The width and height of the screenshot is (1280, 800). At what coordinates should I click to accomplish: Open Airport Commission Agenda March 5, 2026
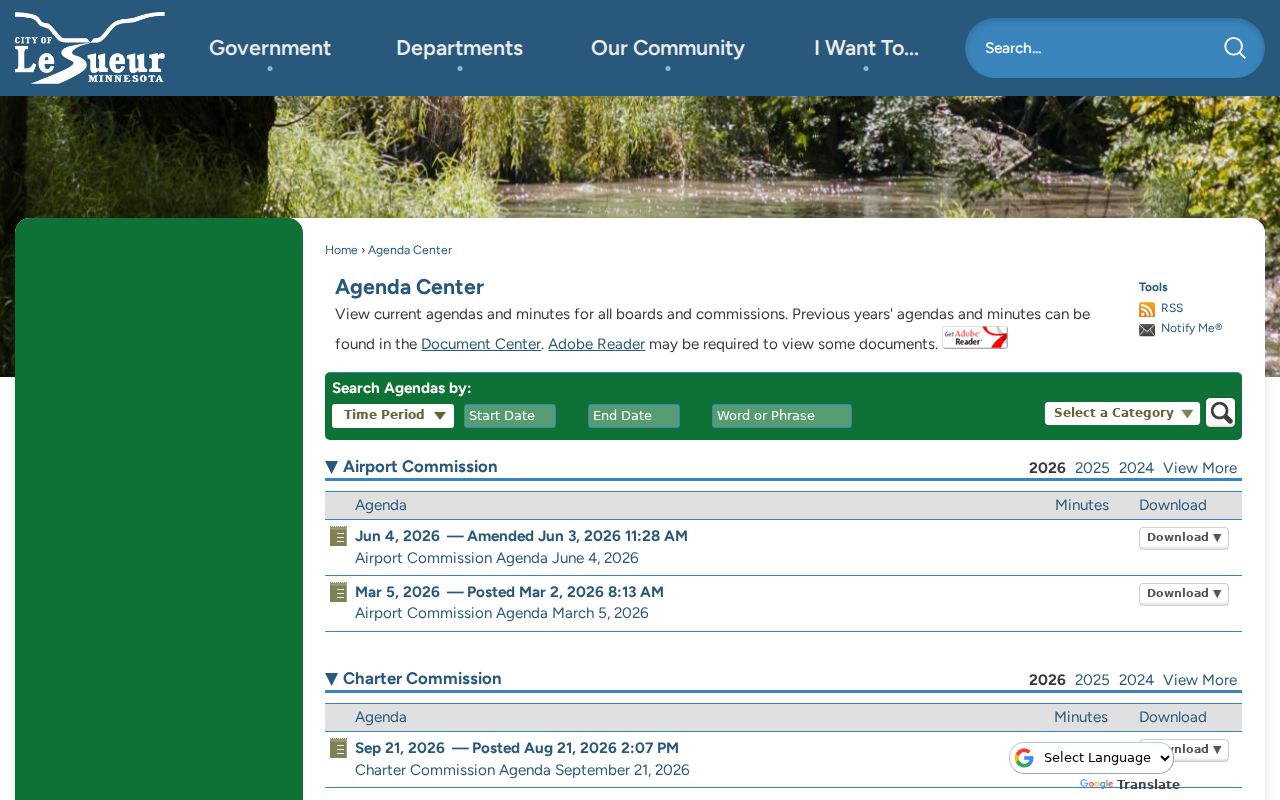[502, 613]
